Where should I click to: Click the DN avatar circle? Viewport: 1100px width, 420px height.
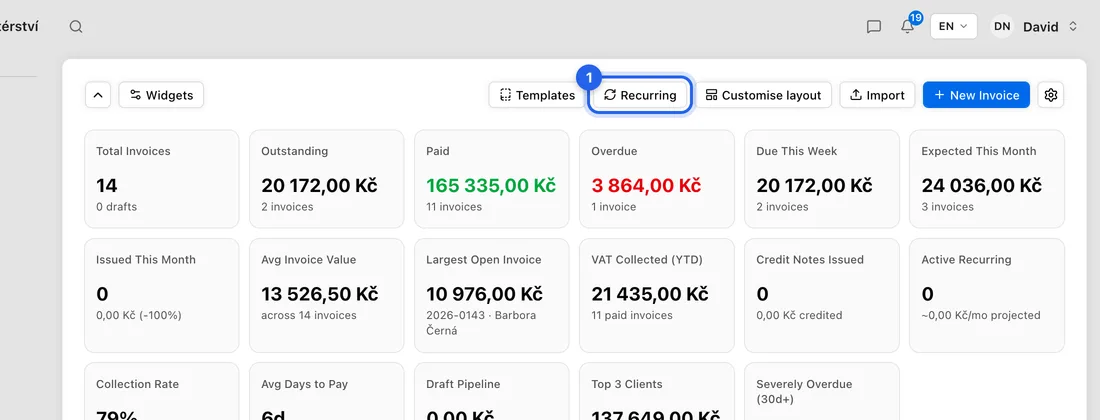[x=1002, y=27]
